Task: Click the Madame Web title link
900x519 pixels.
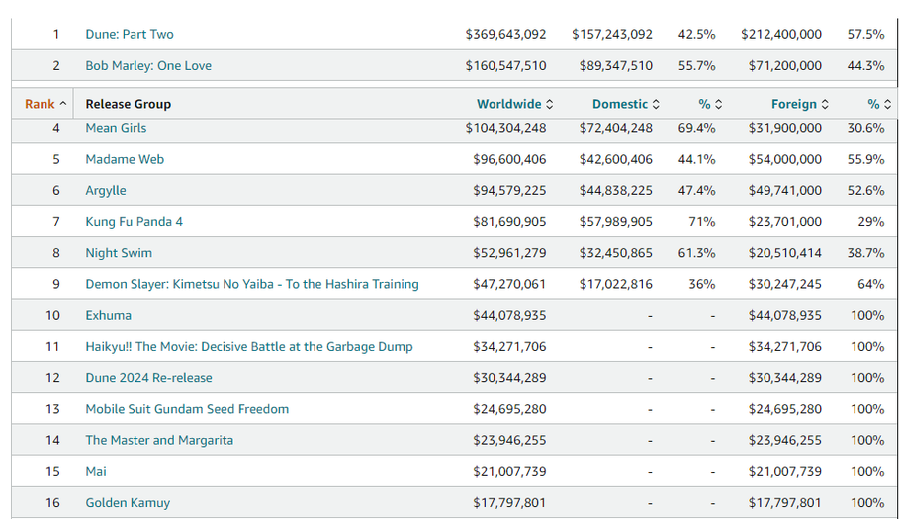Action: point(124,159)
